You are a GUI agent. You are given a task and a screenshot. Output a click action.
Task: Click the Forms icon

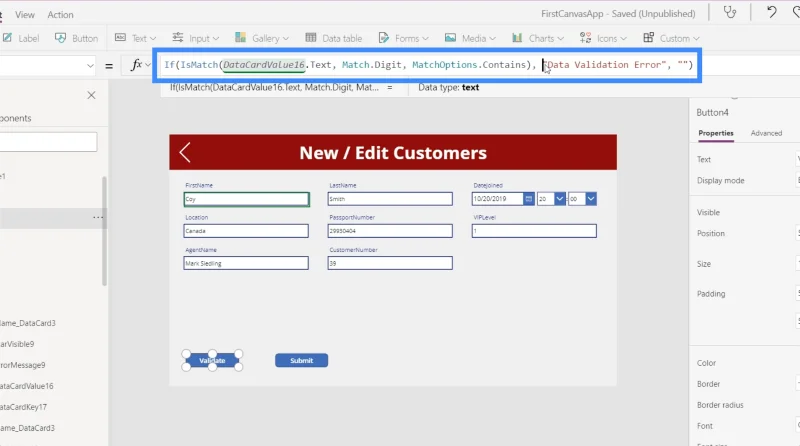pyautogui.click(x=384, y=38)
